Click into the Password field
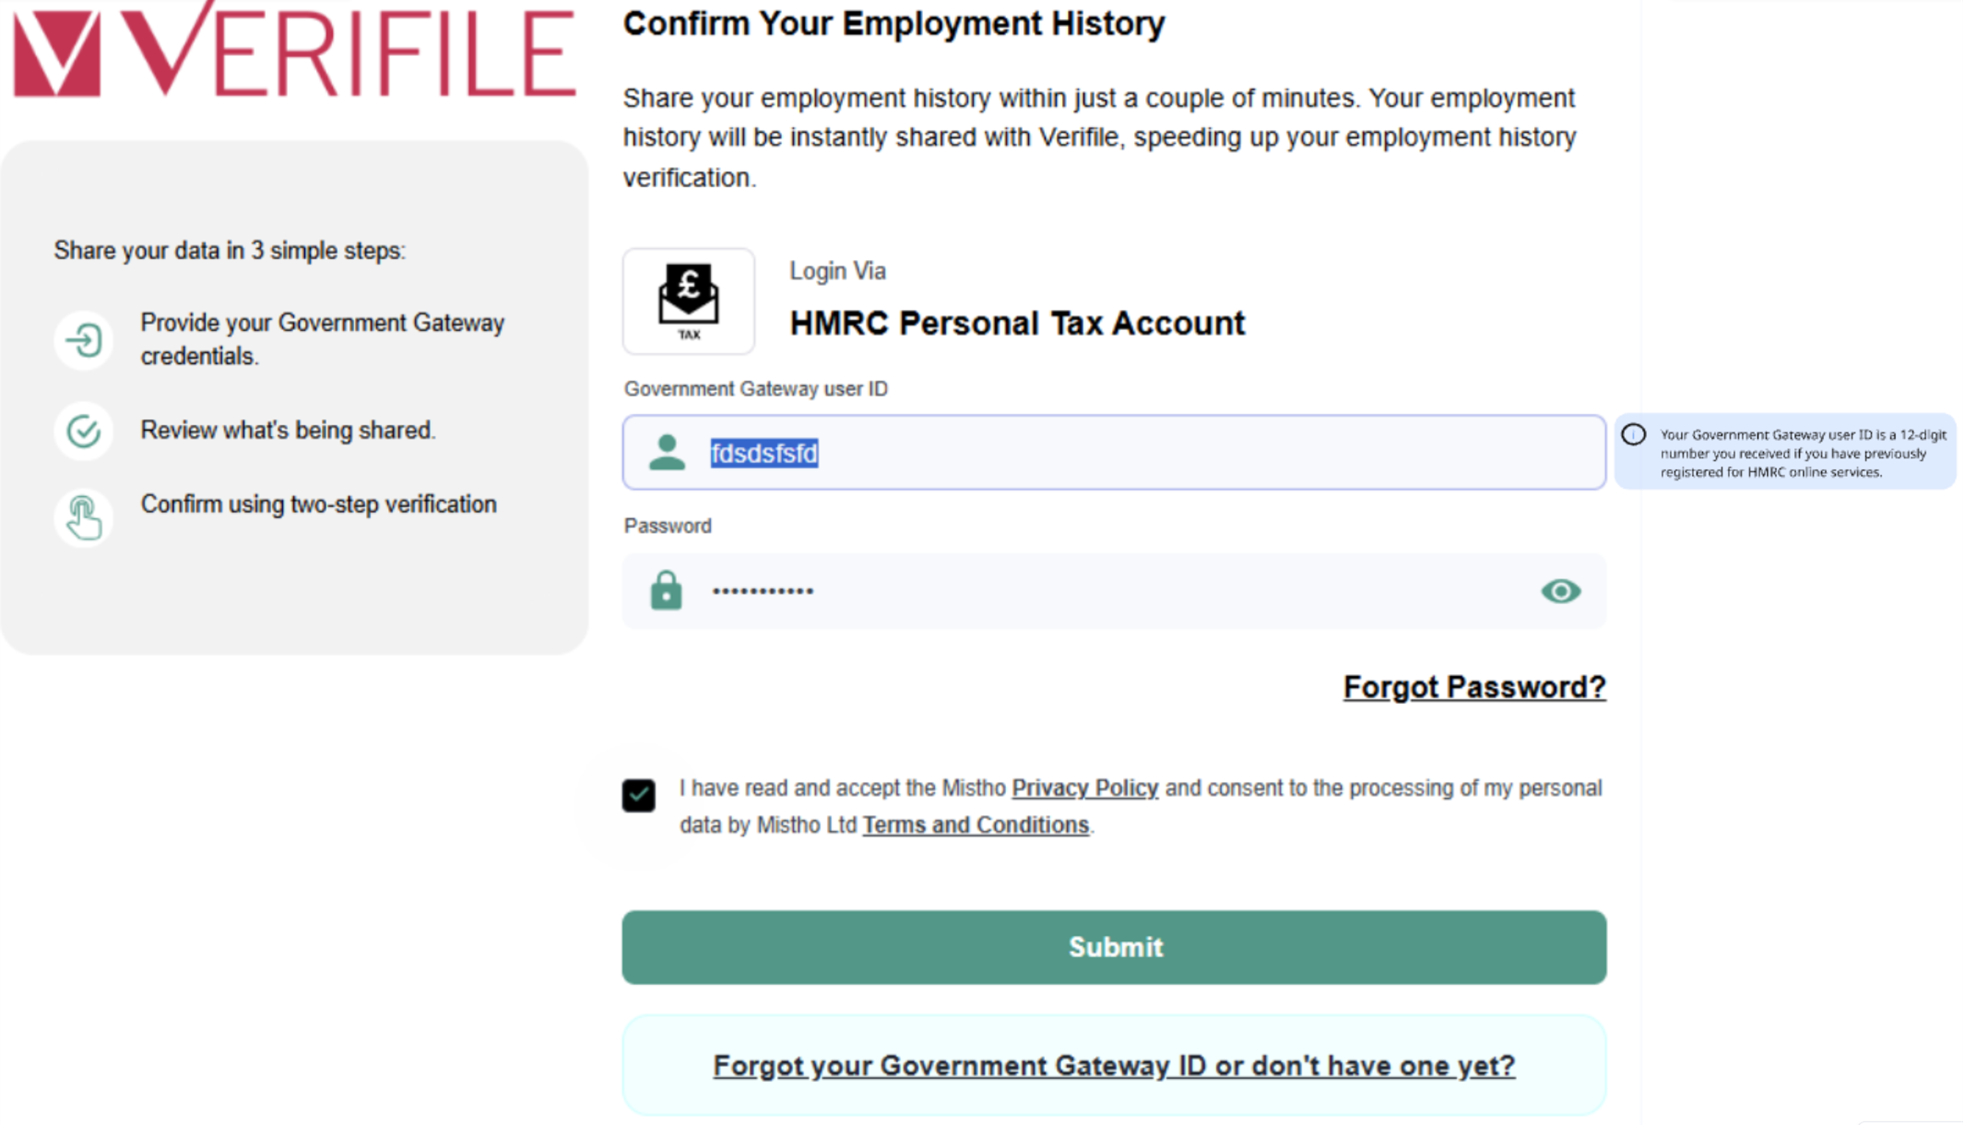Viewport: 1964px width, 1125px height. point(1100,591)
